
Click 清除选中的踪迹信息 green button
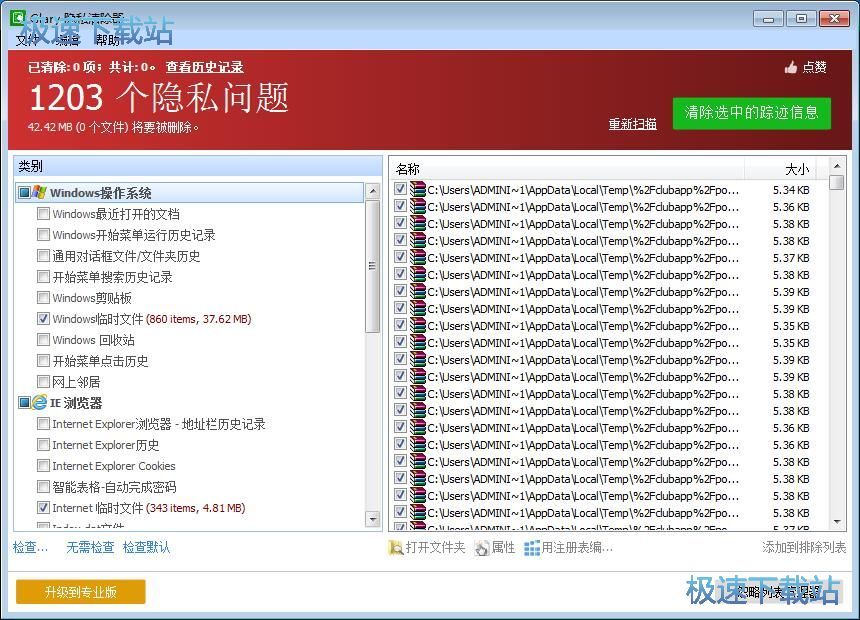click(x=751, y=113)
